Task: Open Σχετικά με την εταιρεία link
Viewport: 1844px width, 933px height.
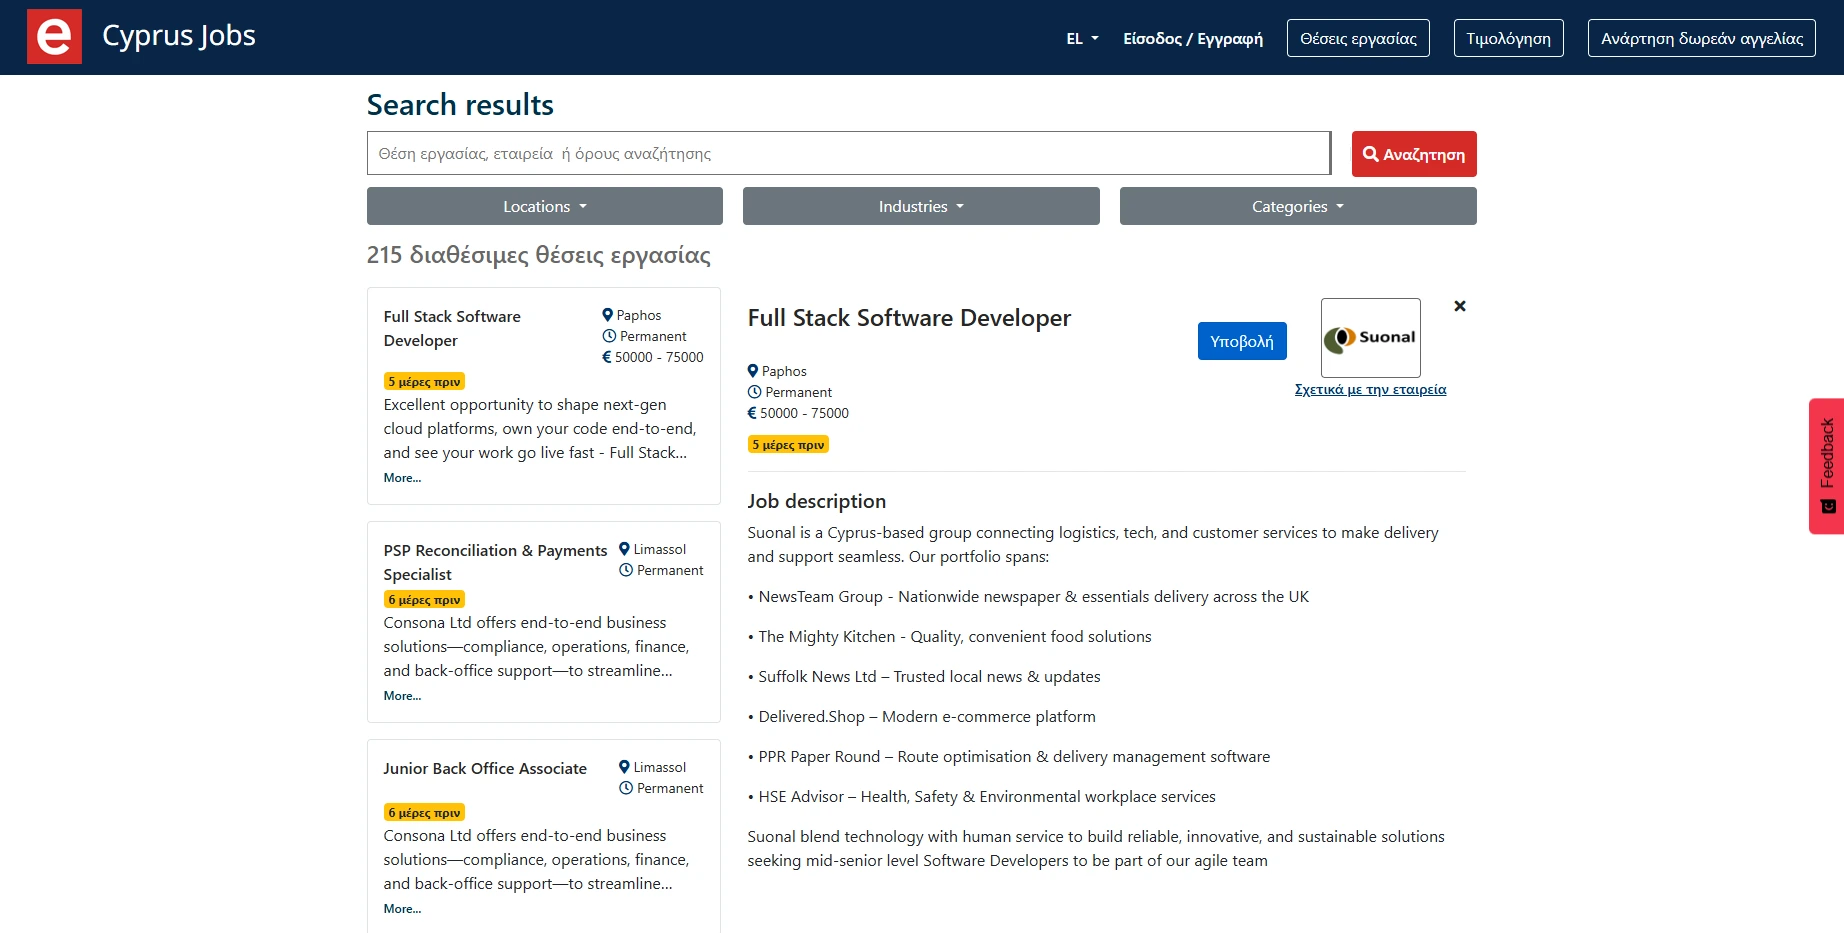Action: point(1370,390)
